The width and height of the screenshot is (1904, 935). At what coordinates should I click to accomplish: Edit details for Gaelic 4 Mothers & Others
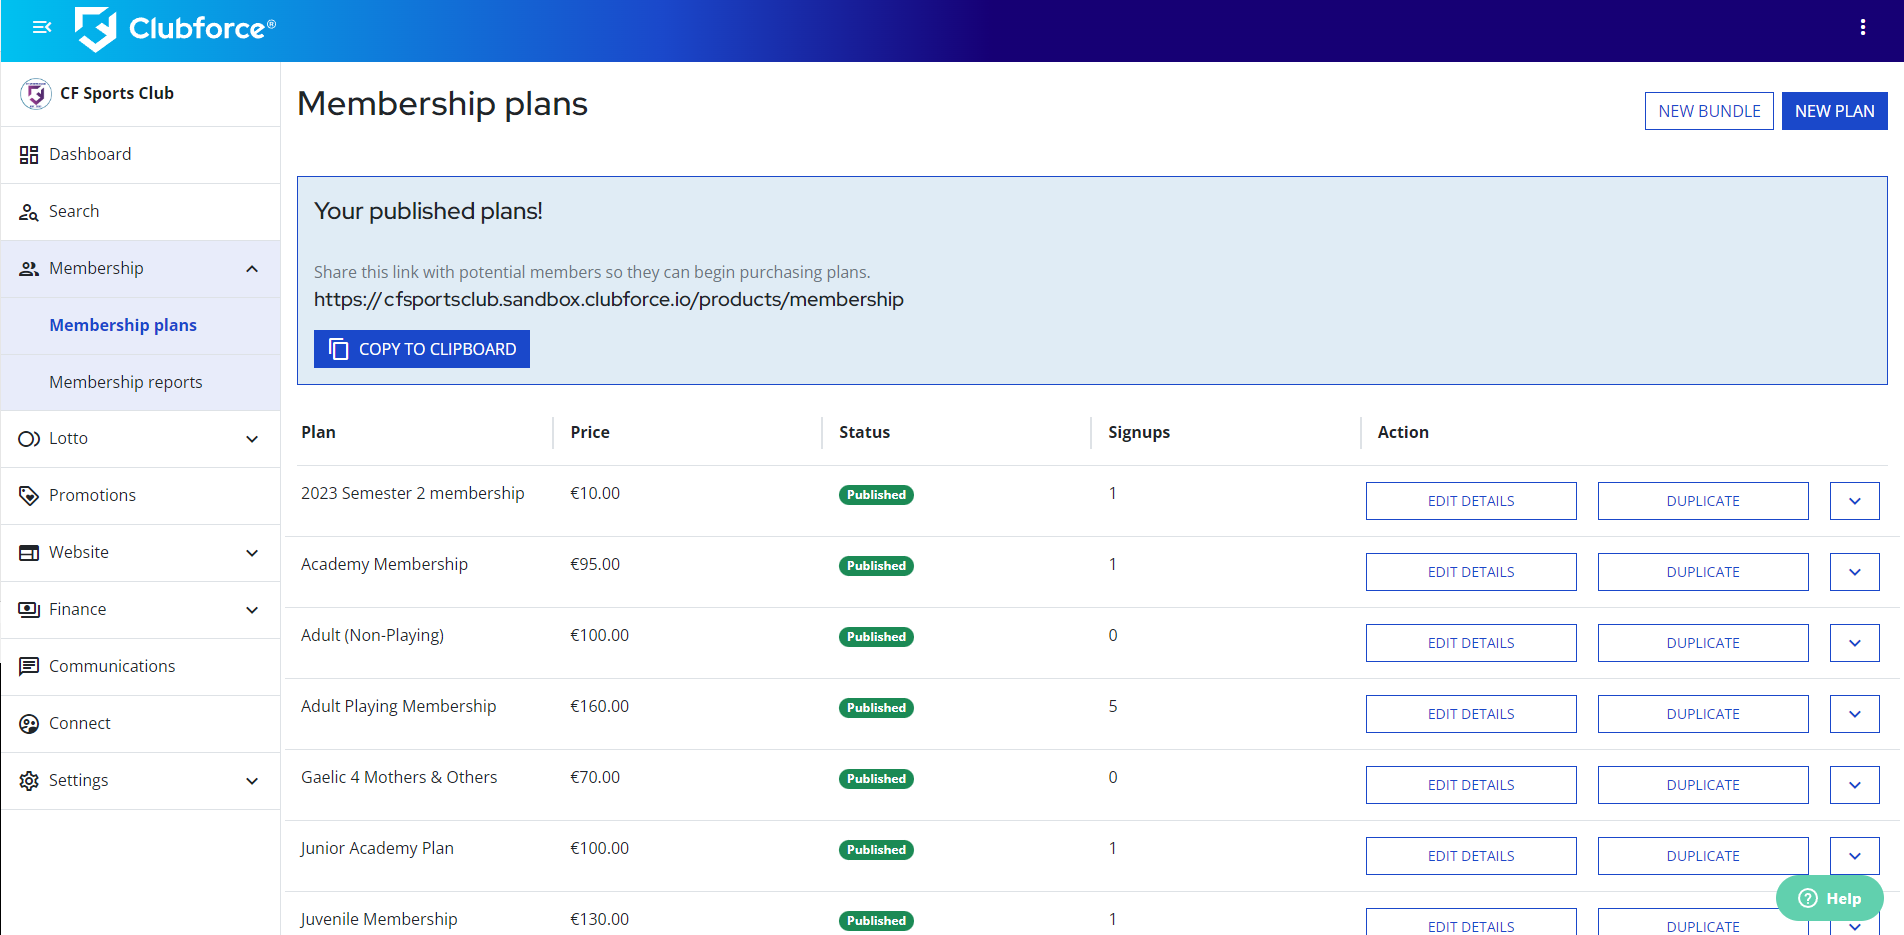tap(1471, 785)
